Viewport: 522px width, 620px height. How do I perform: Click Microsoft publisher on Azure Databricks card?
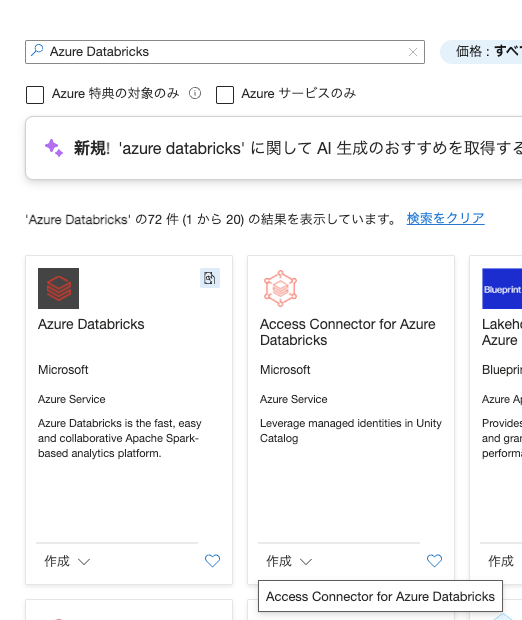(63, 370)
